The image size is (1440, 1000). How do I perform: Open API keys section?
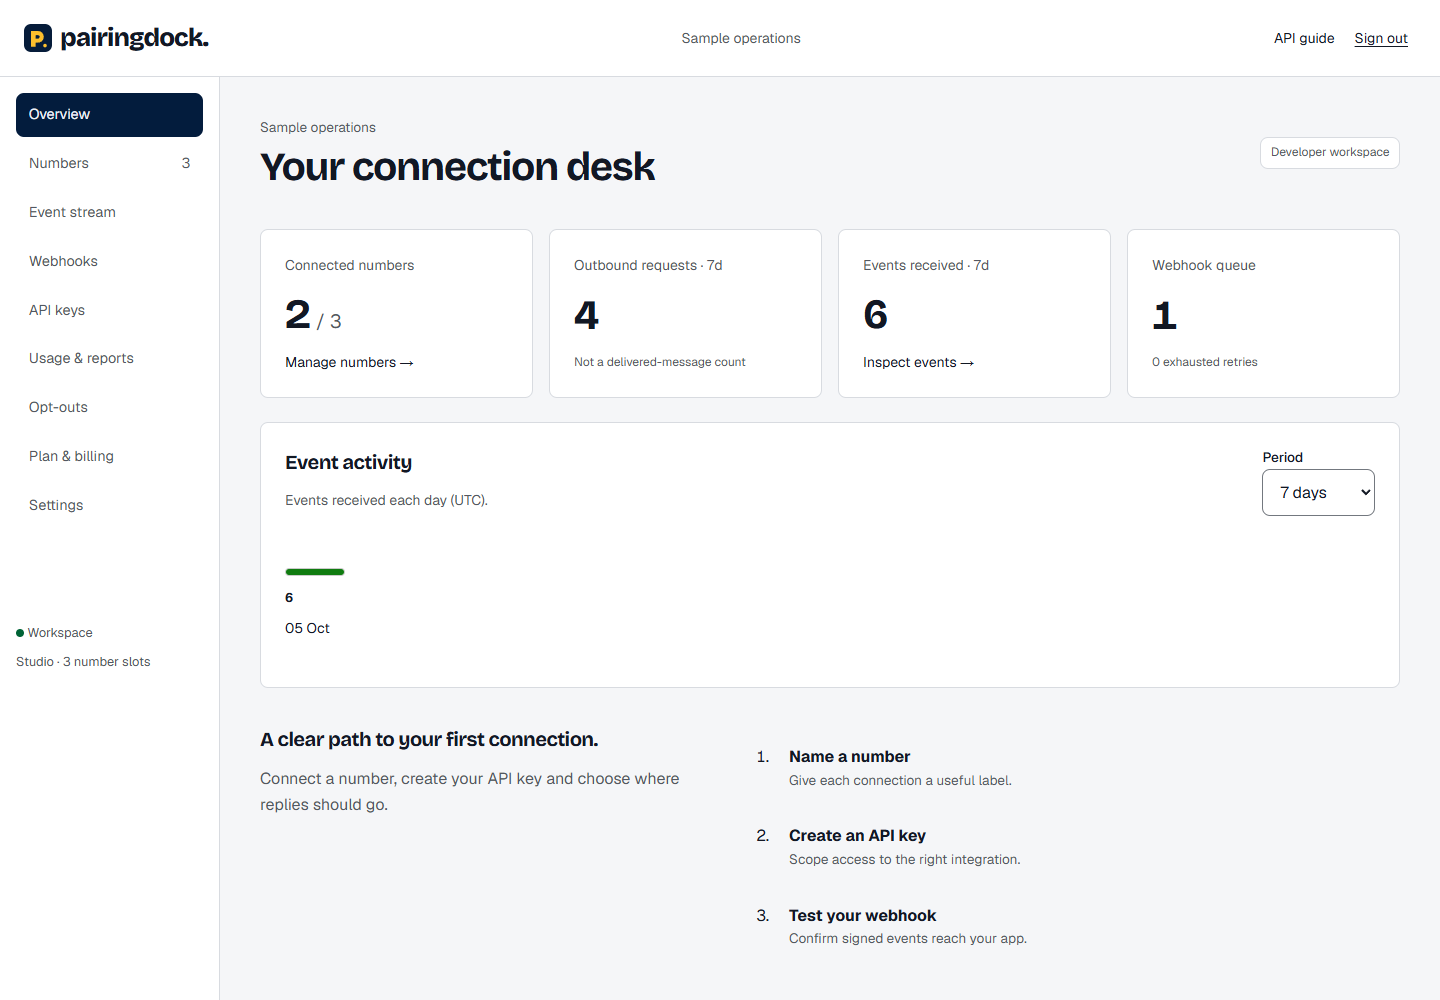[x=109, y=310]
